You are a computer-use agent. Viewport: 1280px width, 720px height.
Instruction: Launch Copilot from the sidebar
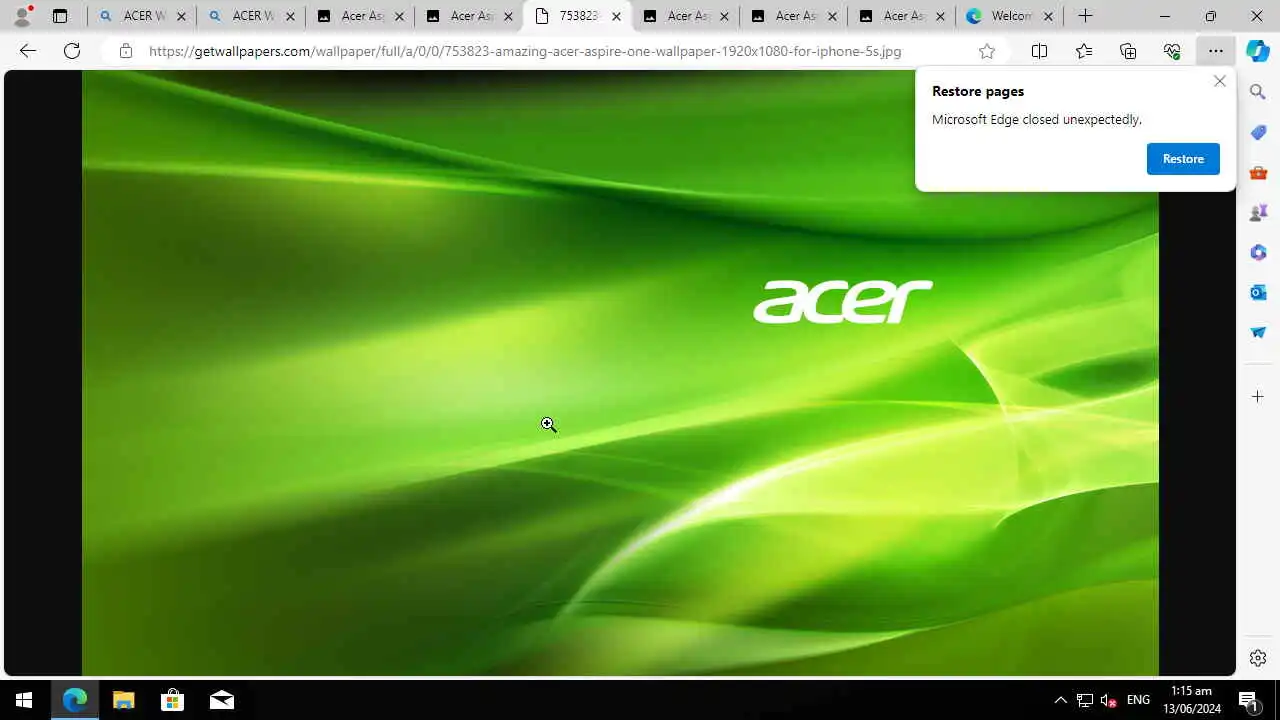(x=1258, y=51)
